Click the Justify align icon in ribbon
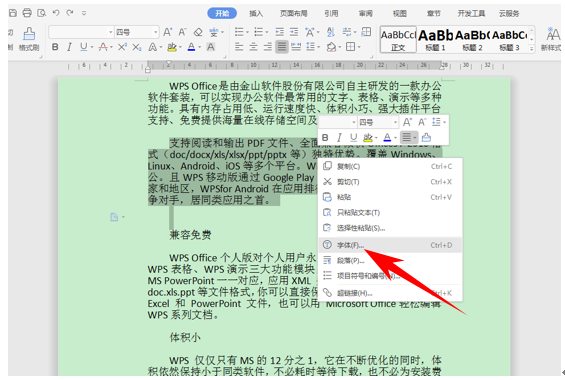The image size is (565, 380). click(x=282, y=47)
